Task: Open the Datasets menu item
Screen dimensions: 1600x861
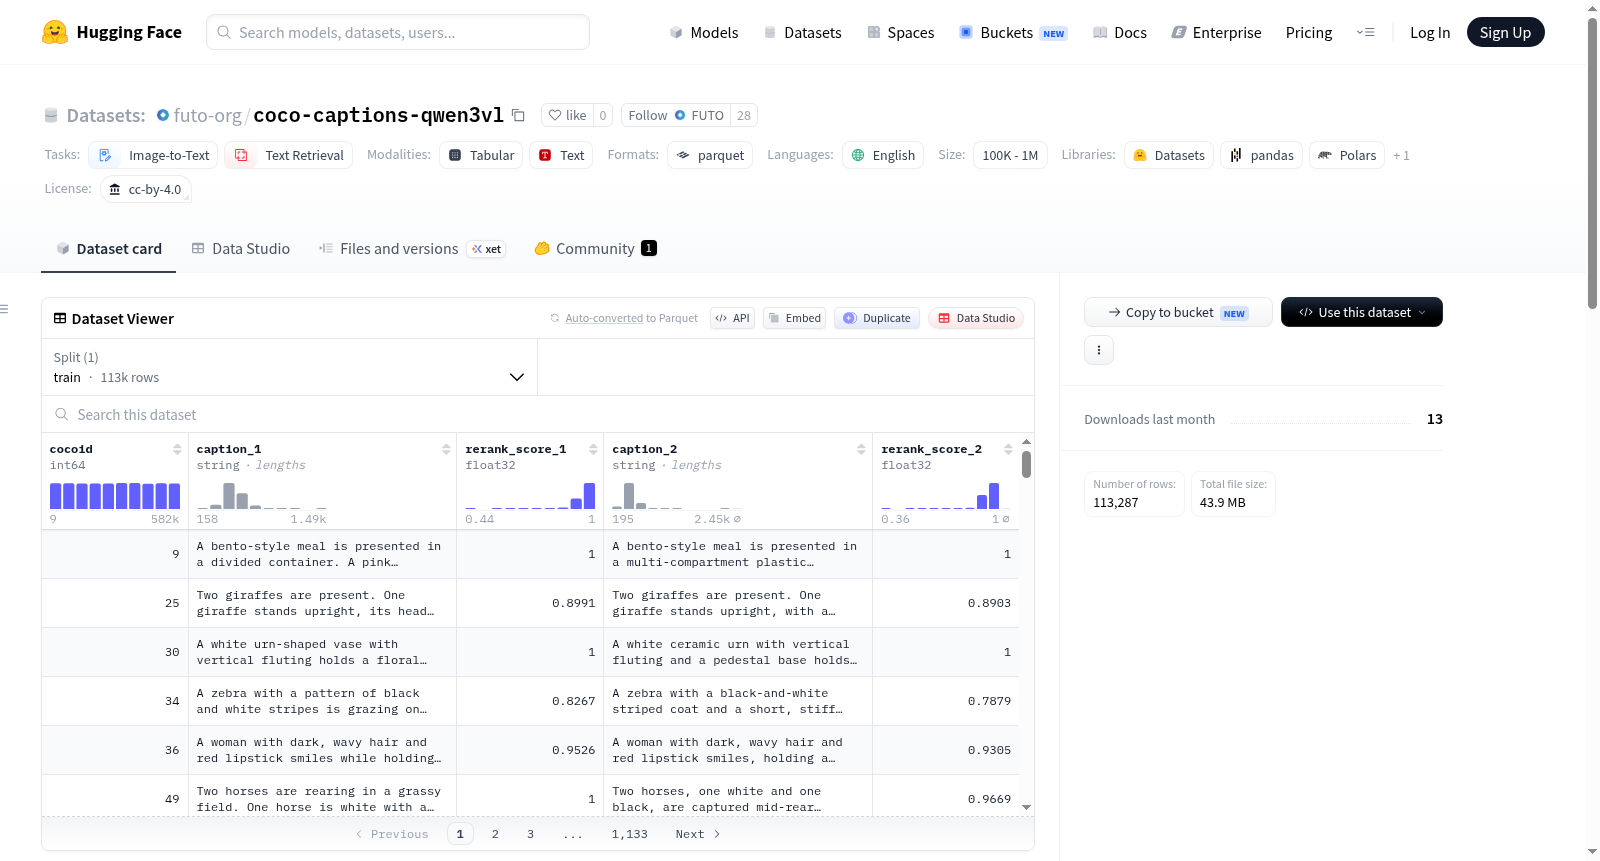Action: tap(802, 32)
